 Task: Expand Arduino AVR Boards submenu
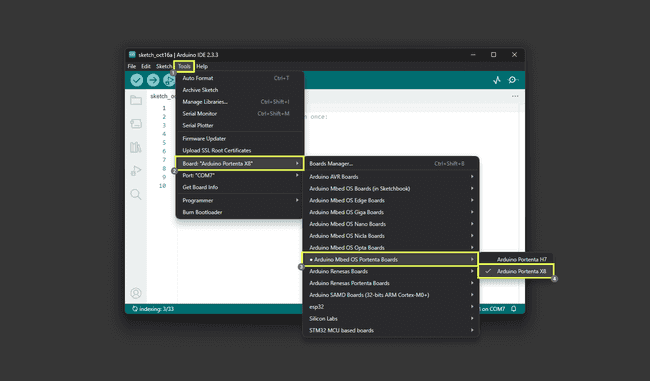(x=391, y=177)
